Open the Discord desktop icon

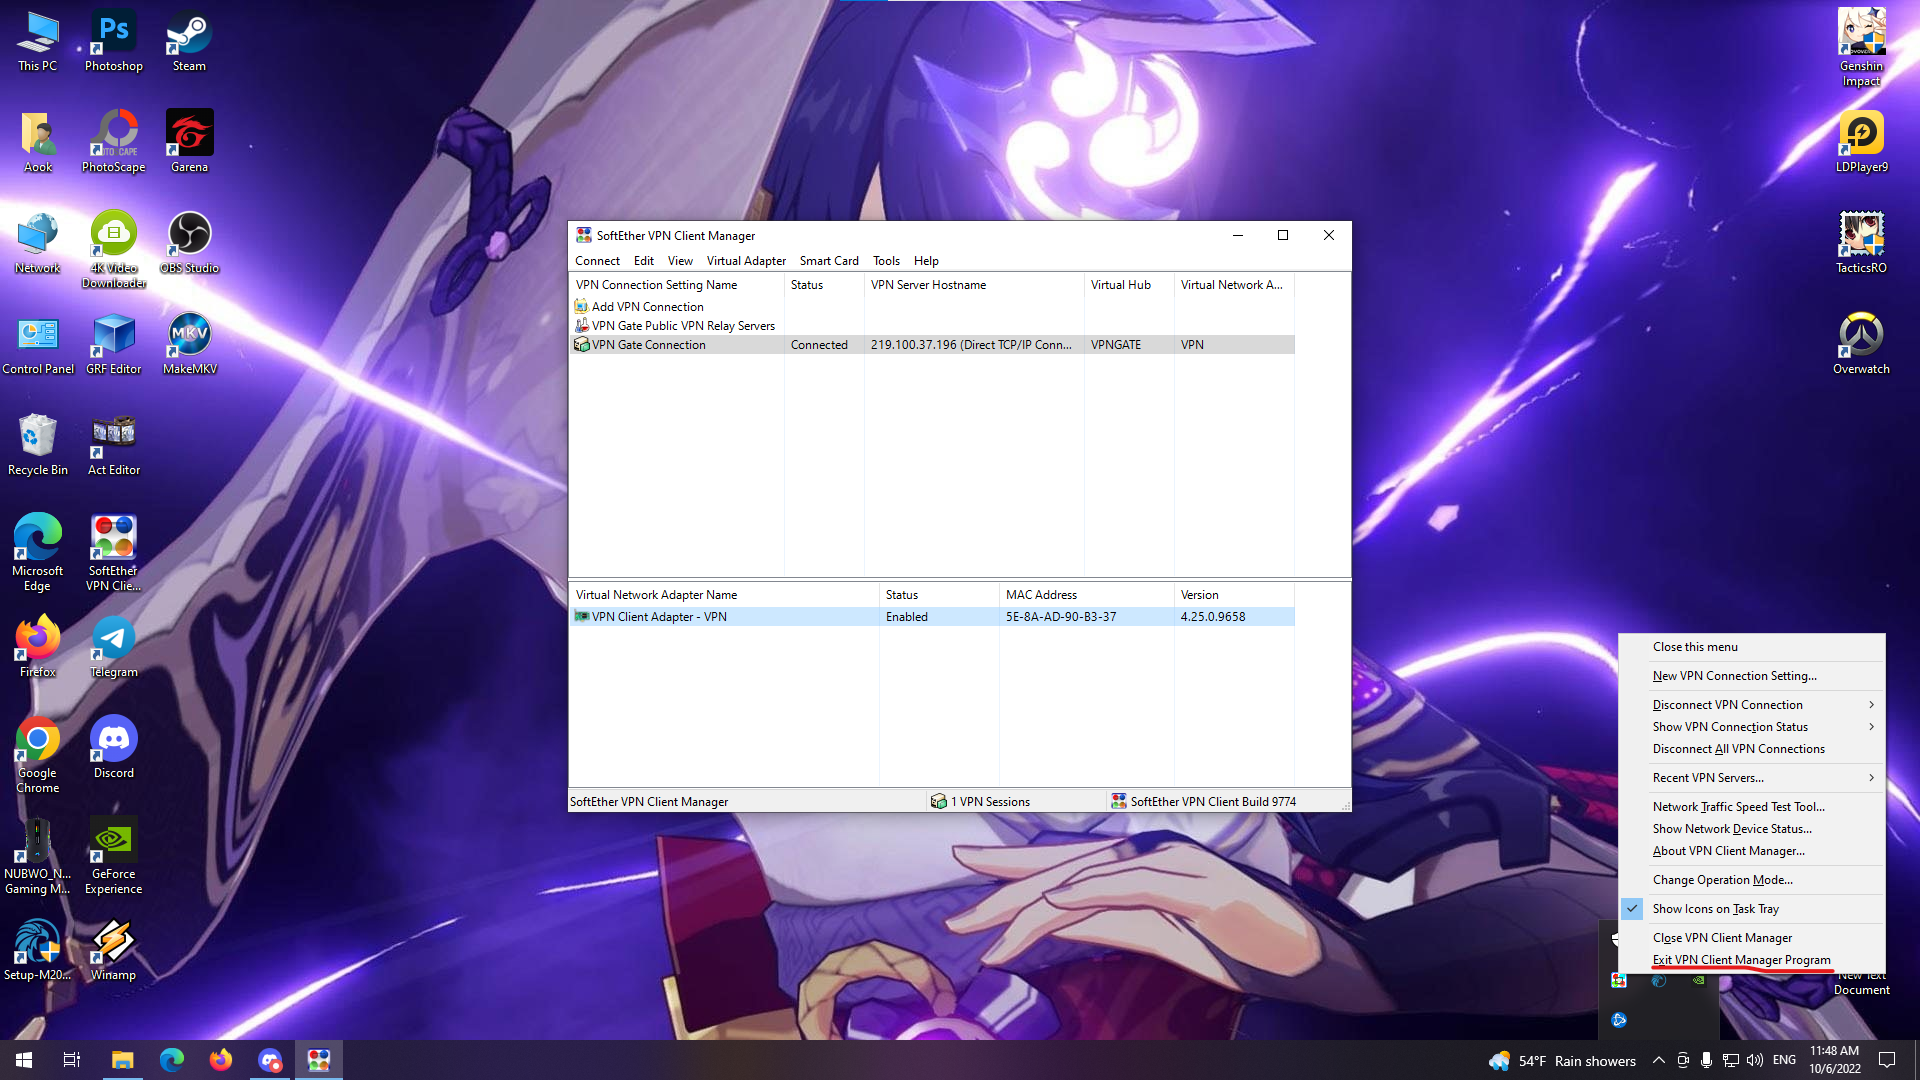(x=114, y=748)
